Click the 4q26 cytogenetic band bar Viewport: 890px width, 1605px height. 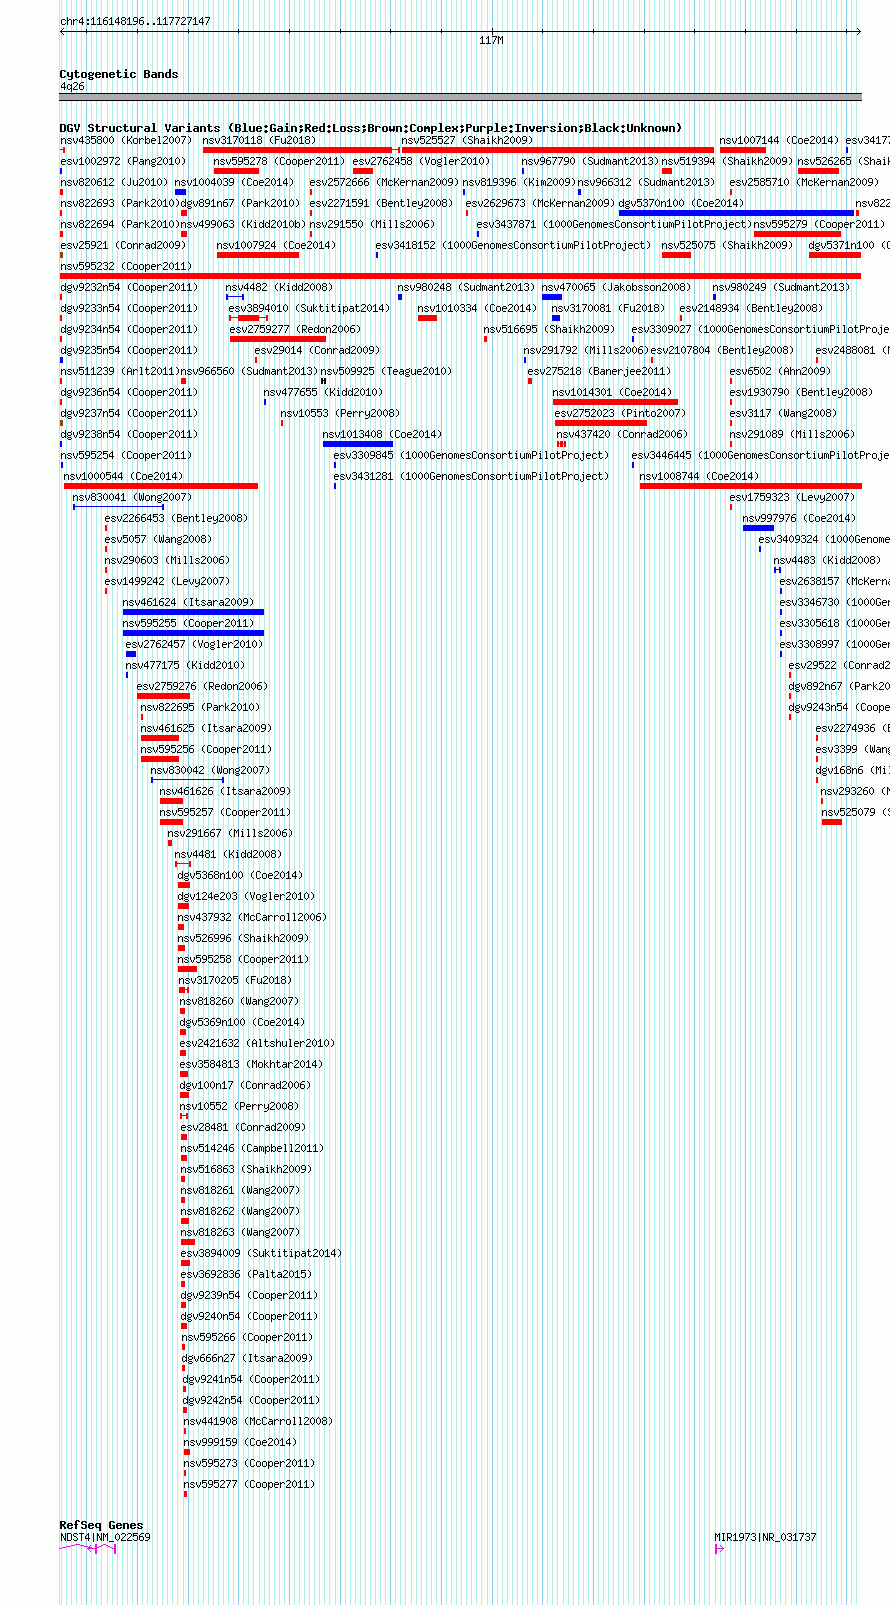460,97
